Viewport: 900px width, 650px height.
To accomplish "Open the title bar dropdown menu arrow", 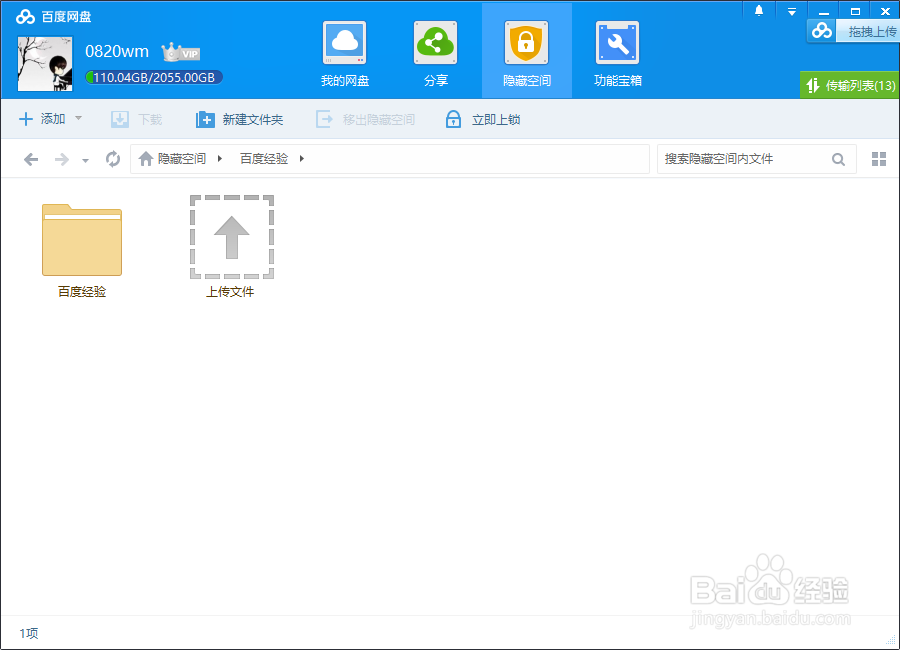I will click(x=792, y=11).
